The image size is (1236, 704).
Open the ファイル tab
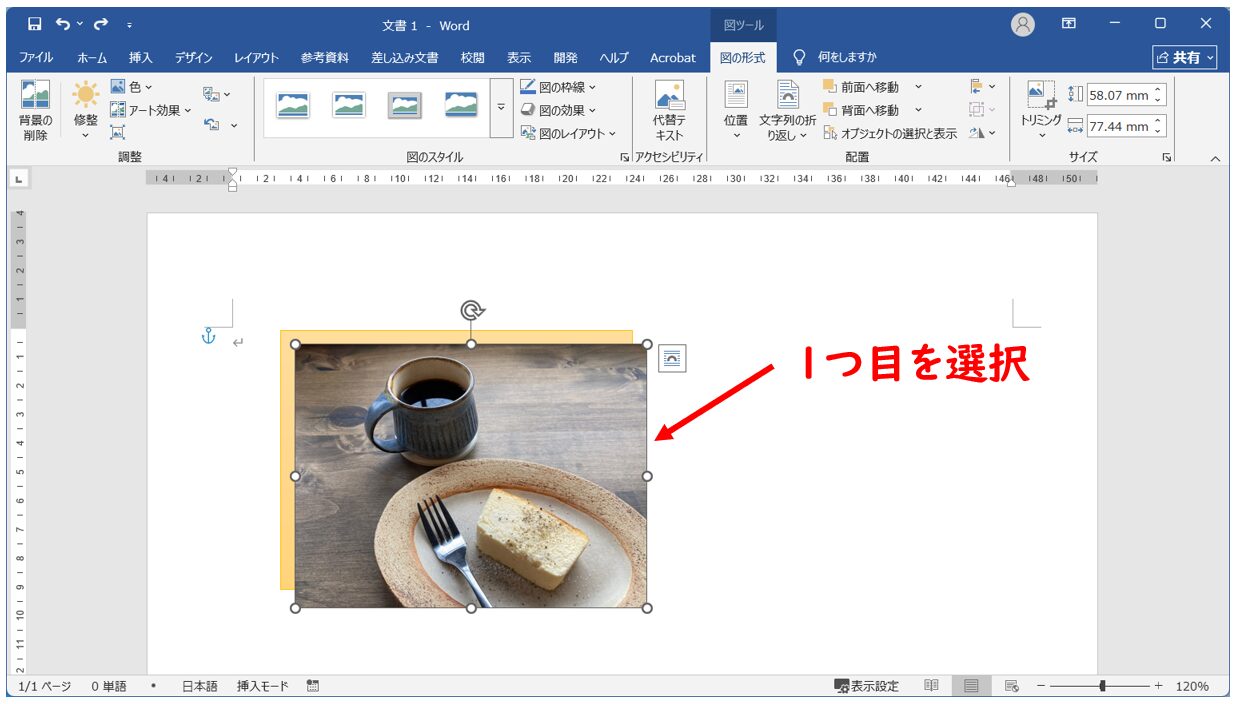(x=36, y=58)
